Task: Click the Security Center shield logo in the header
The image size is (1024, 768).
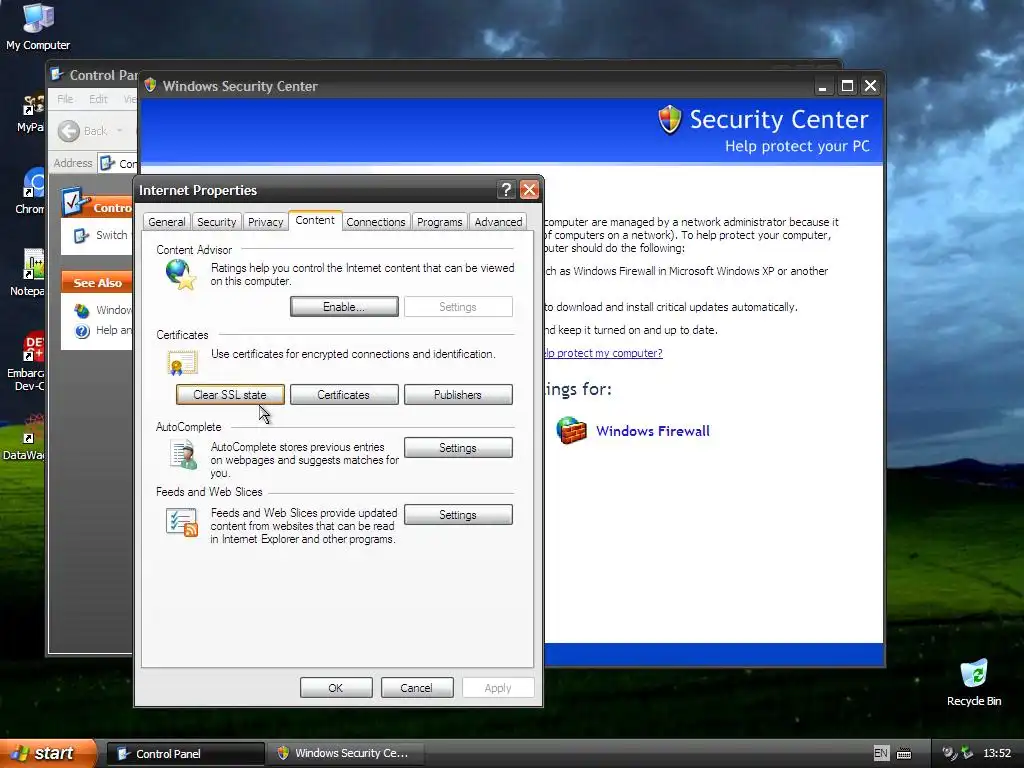Action: point(669,120)
